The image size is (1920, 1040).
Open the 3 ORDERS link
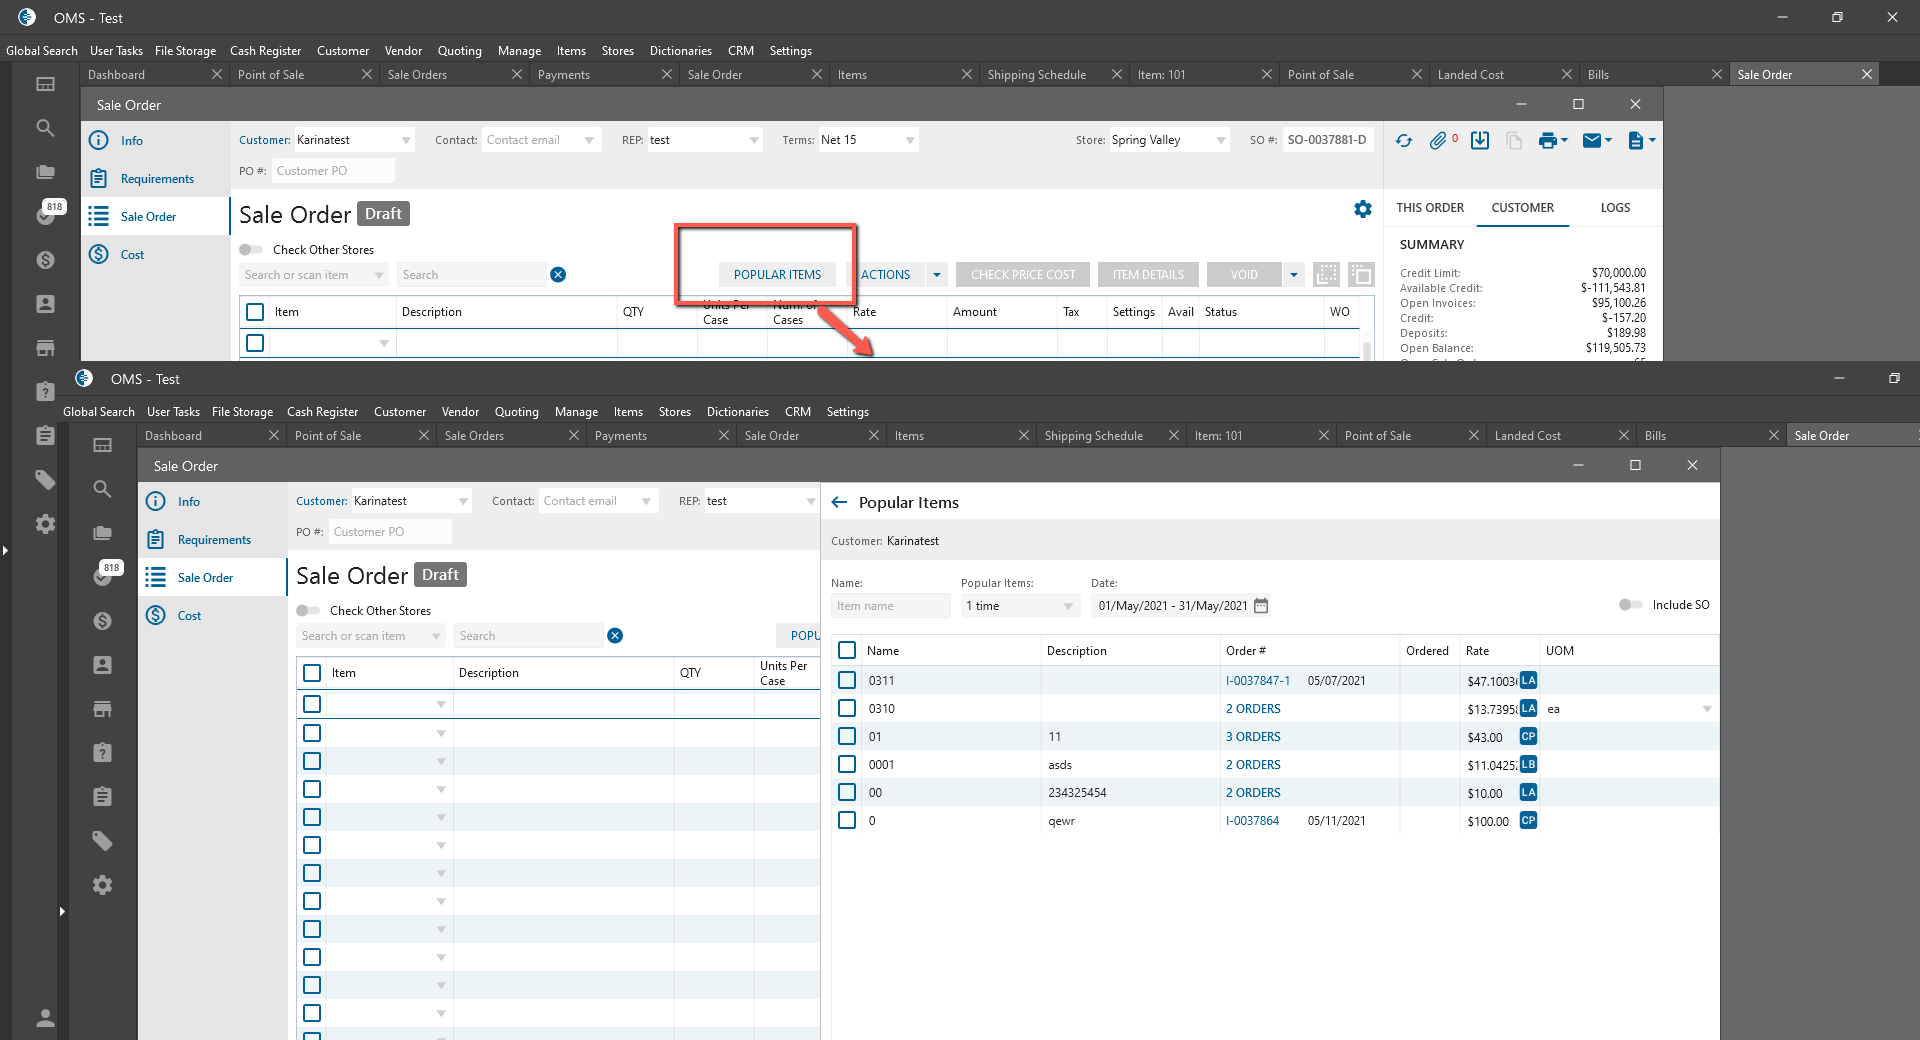pyautogui.click(x=1253, y=737)
